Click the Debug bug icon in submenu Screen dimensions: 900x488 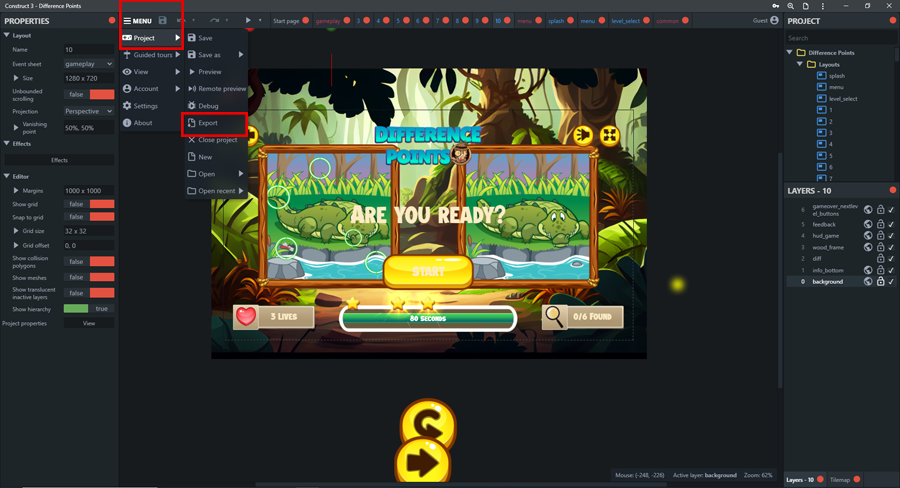(x=191, y=106)
